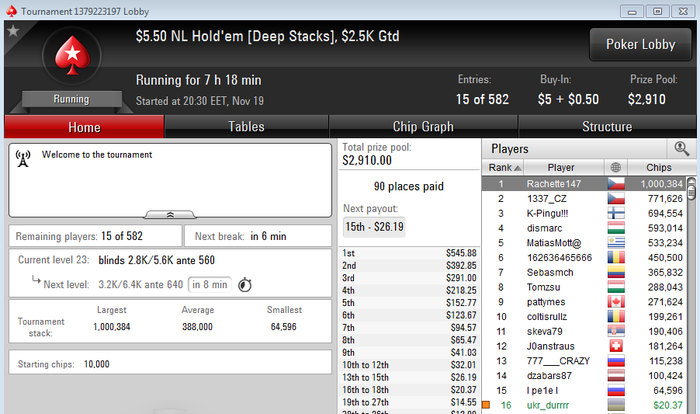Open the Chip Graph tab
The width and height of the screenshot is (700, 414).
(x=423, y=127)
